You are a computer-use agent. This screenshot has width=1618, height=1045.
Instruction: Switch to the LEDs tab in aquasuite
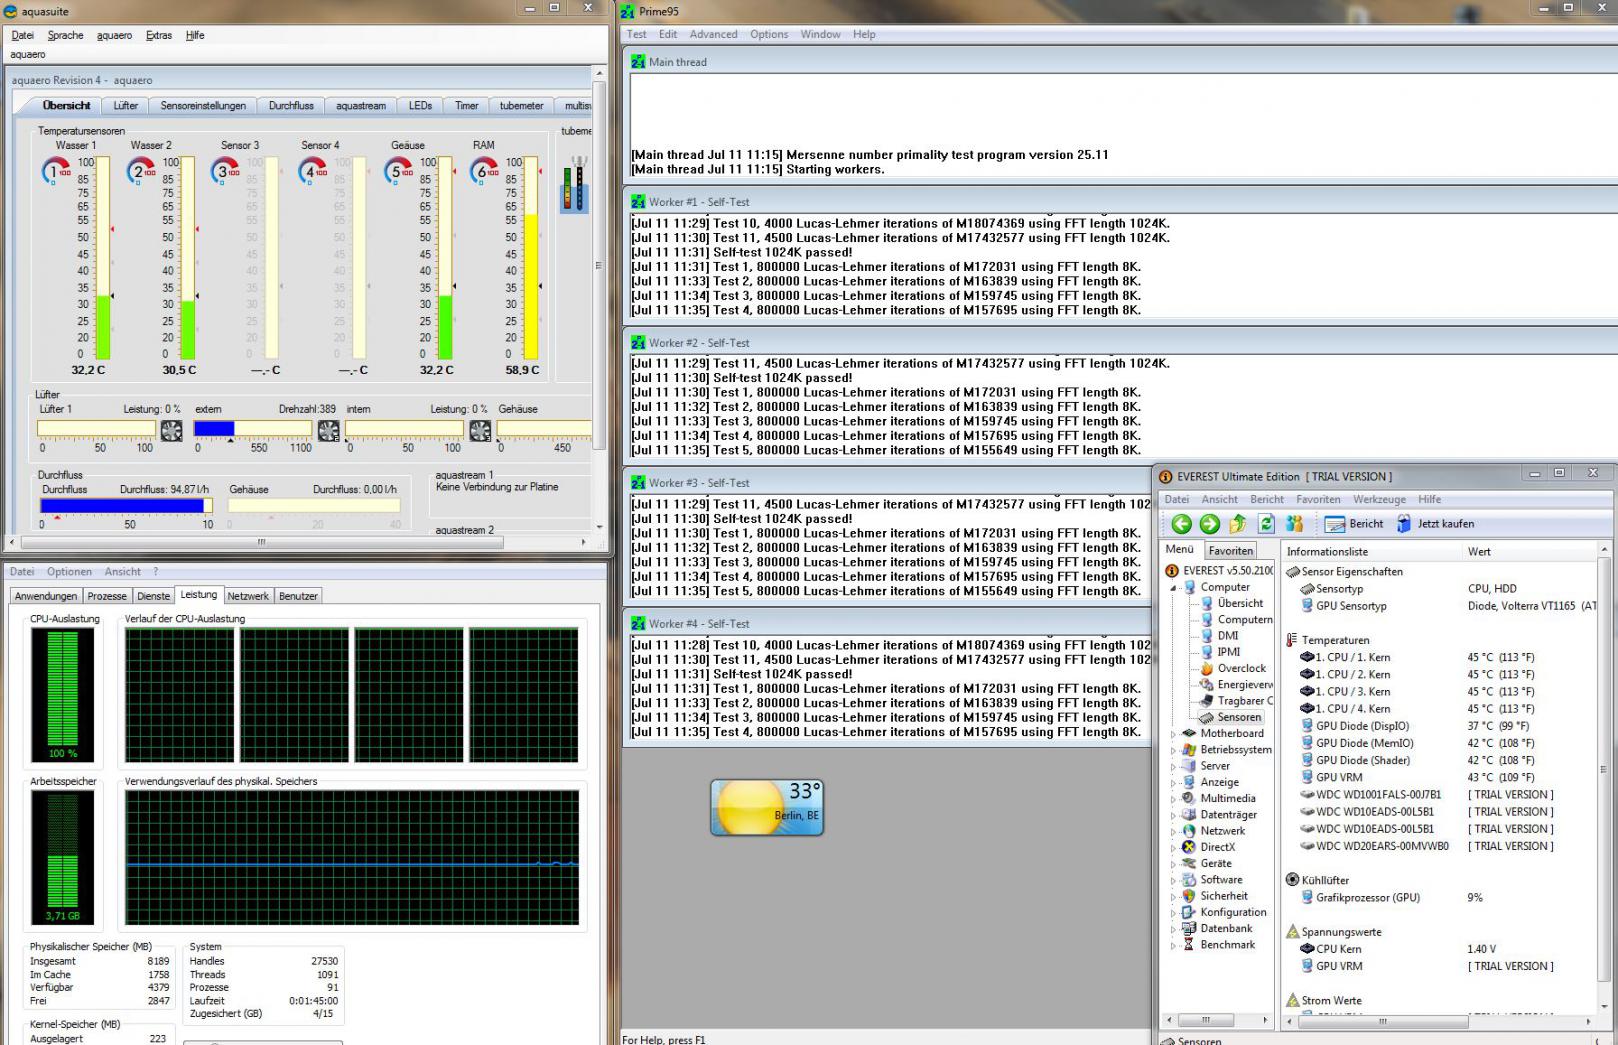[420, 105]
